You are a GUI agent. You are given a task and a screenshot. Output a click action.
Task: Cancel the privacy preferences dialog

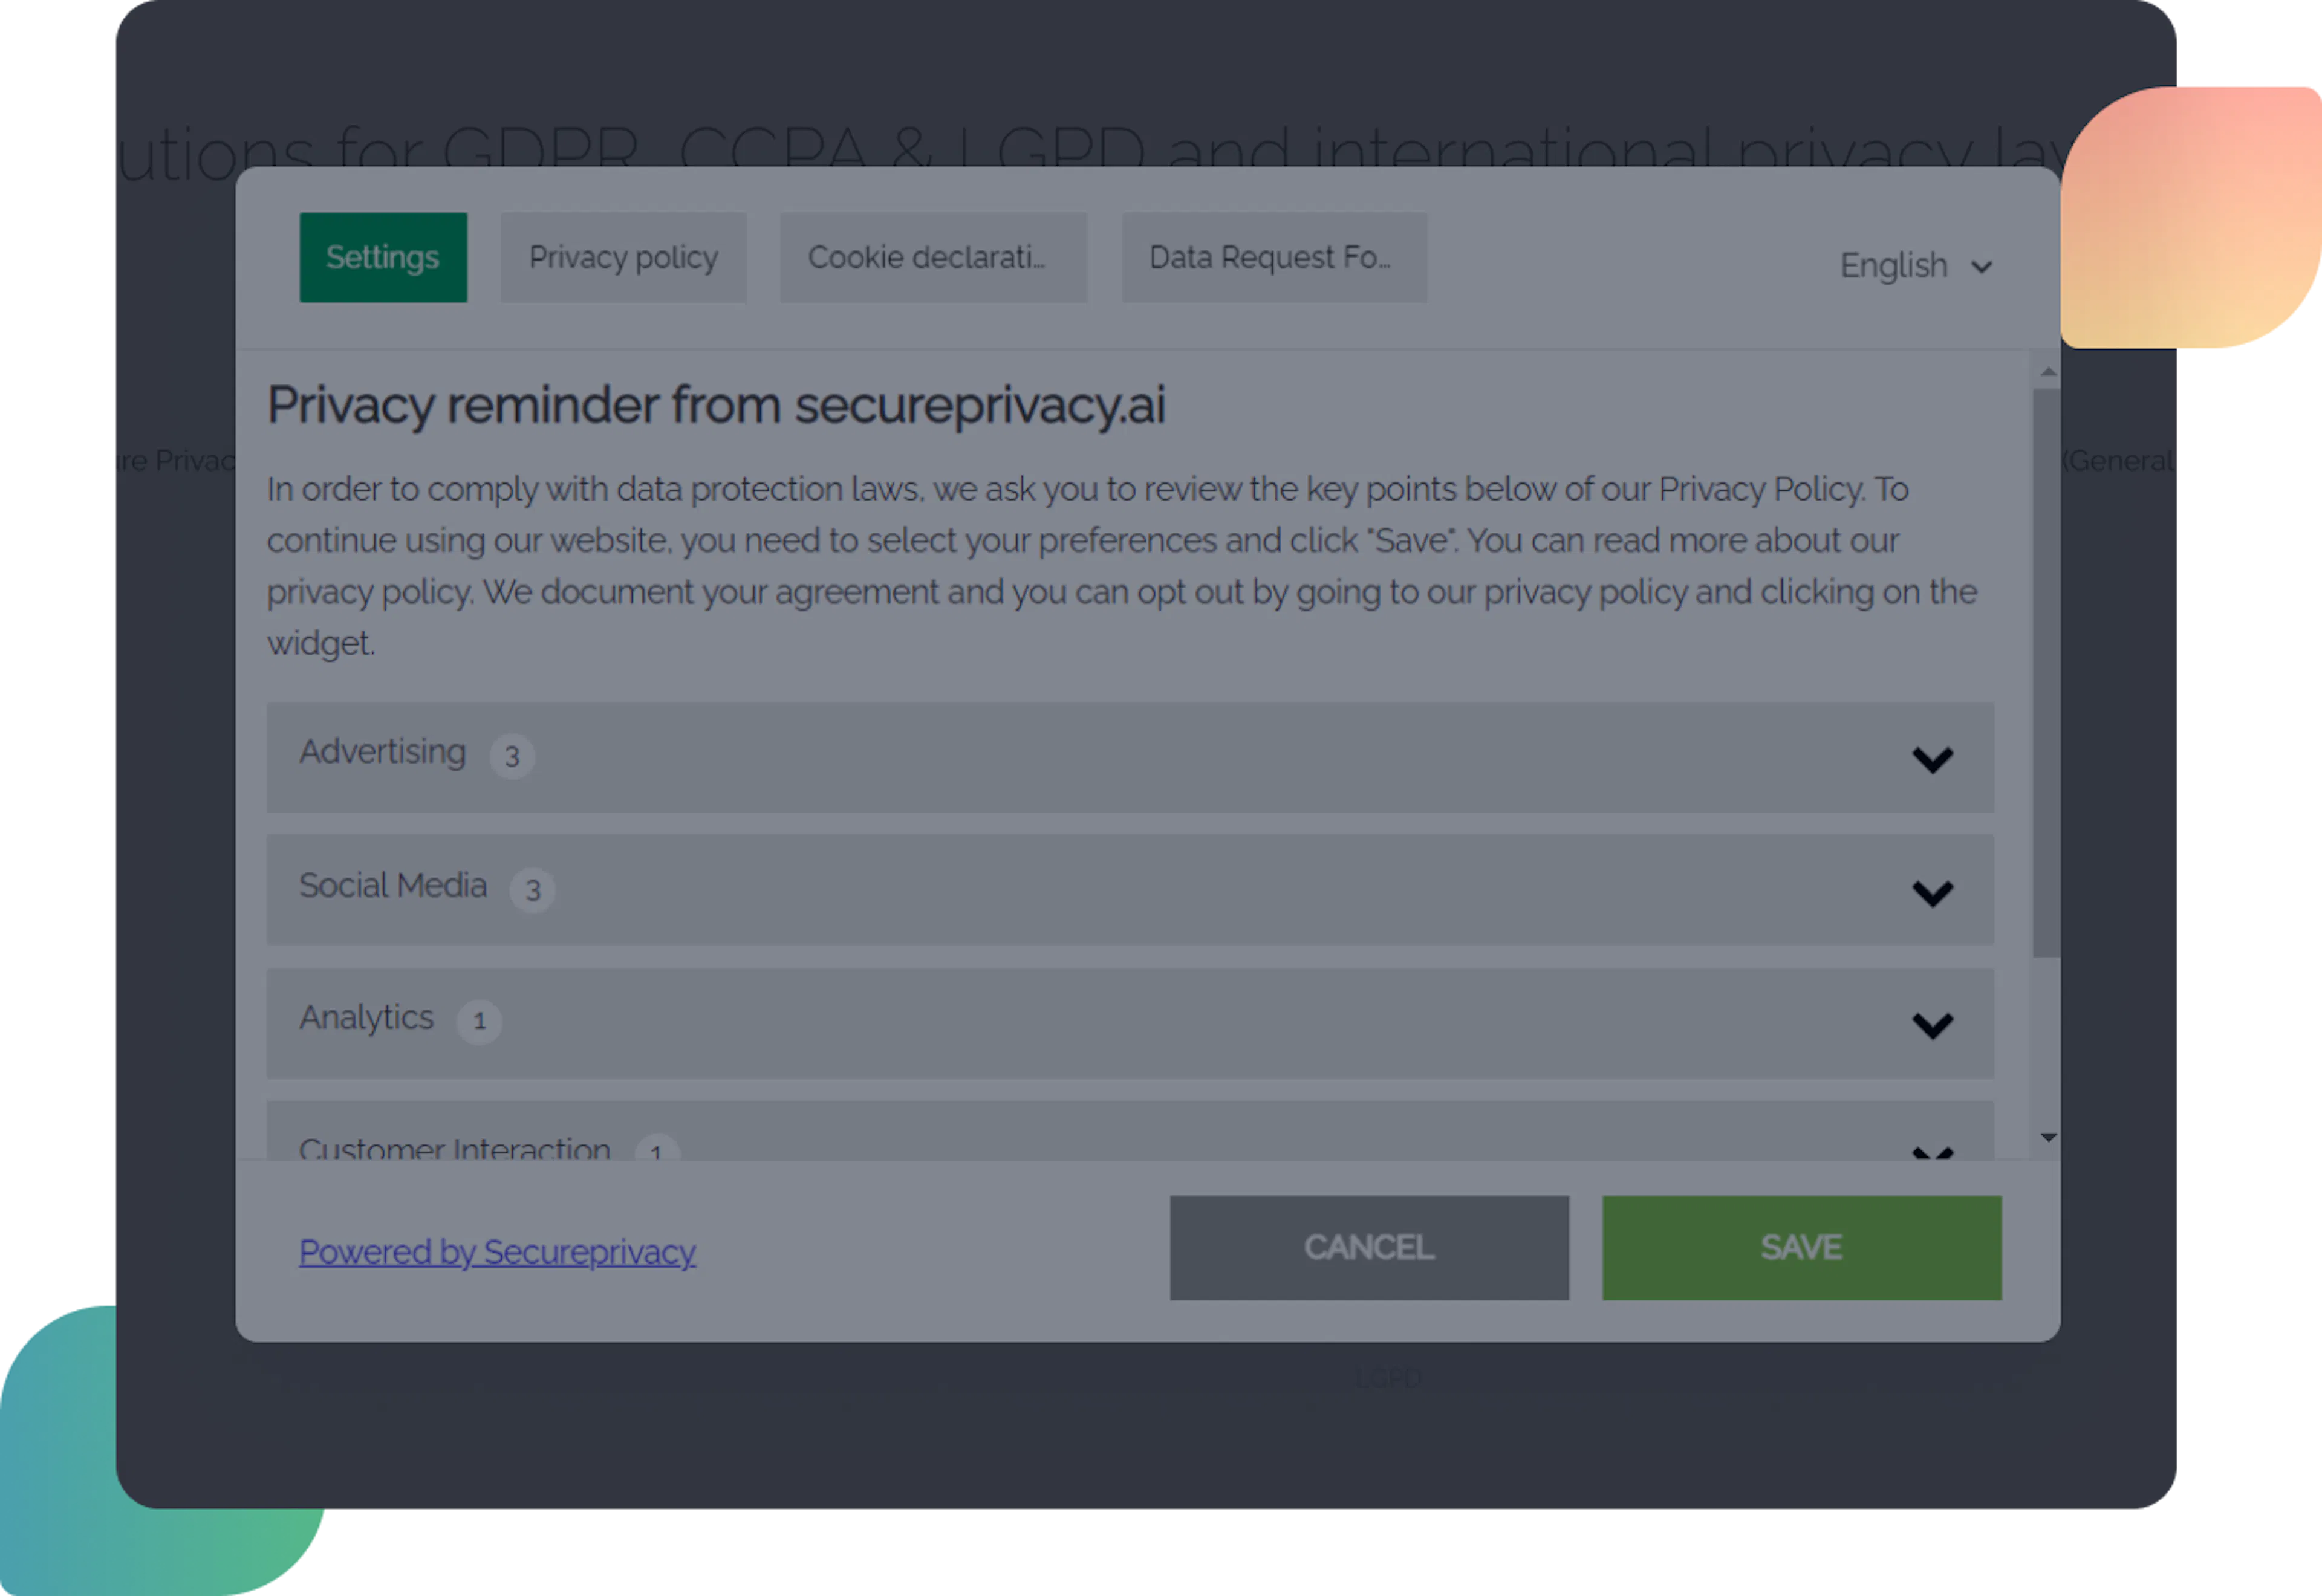pos(1368,1247)
